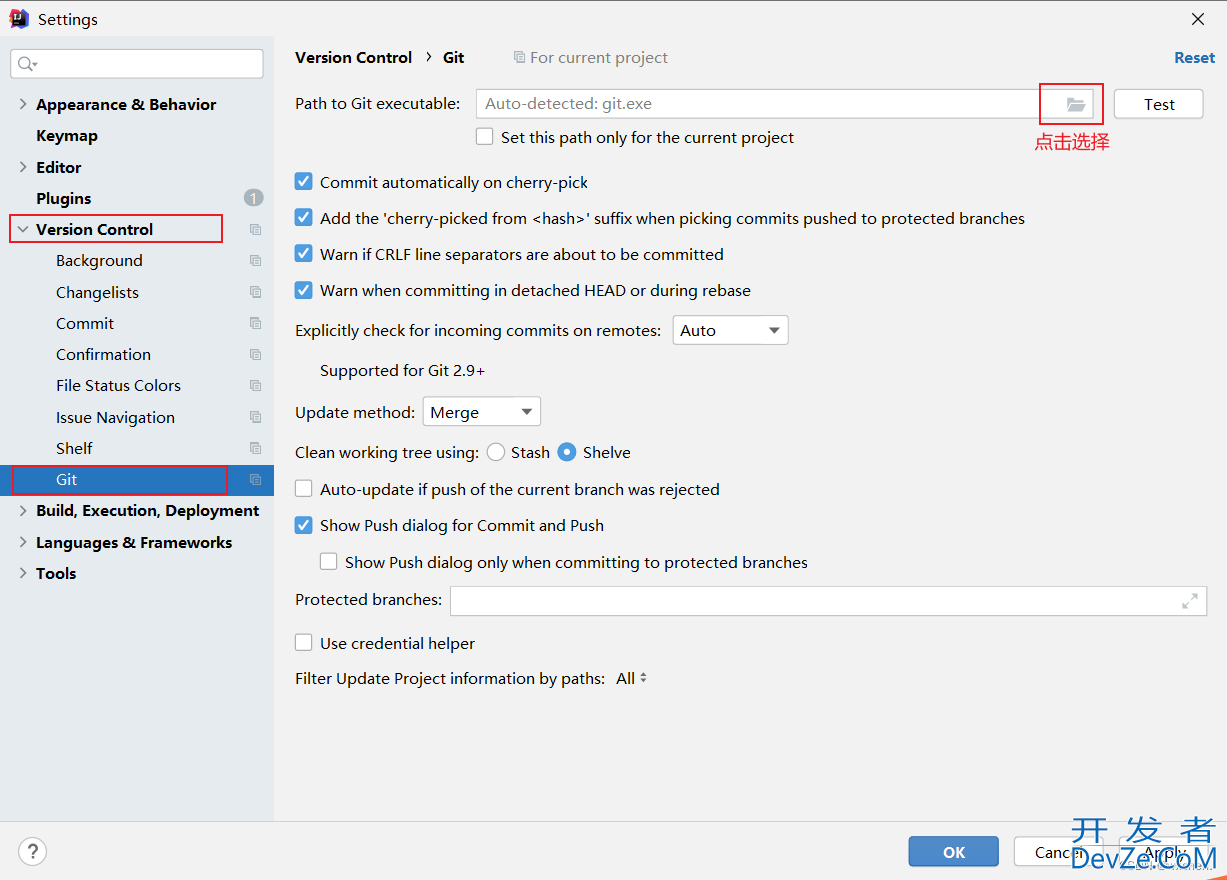Click the search magnifier icon in settings
This screenshot has height=880, width=1227.
coord(26,64)
